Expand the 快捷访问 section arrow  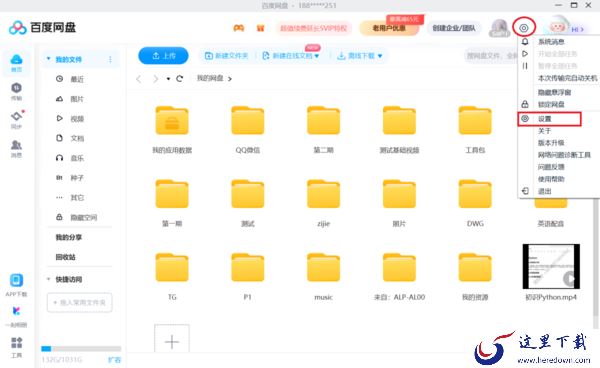(48, 279)
